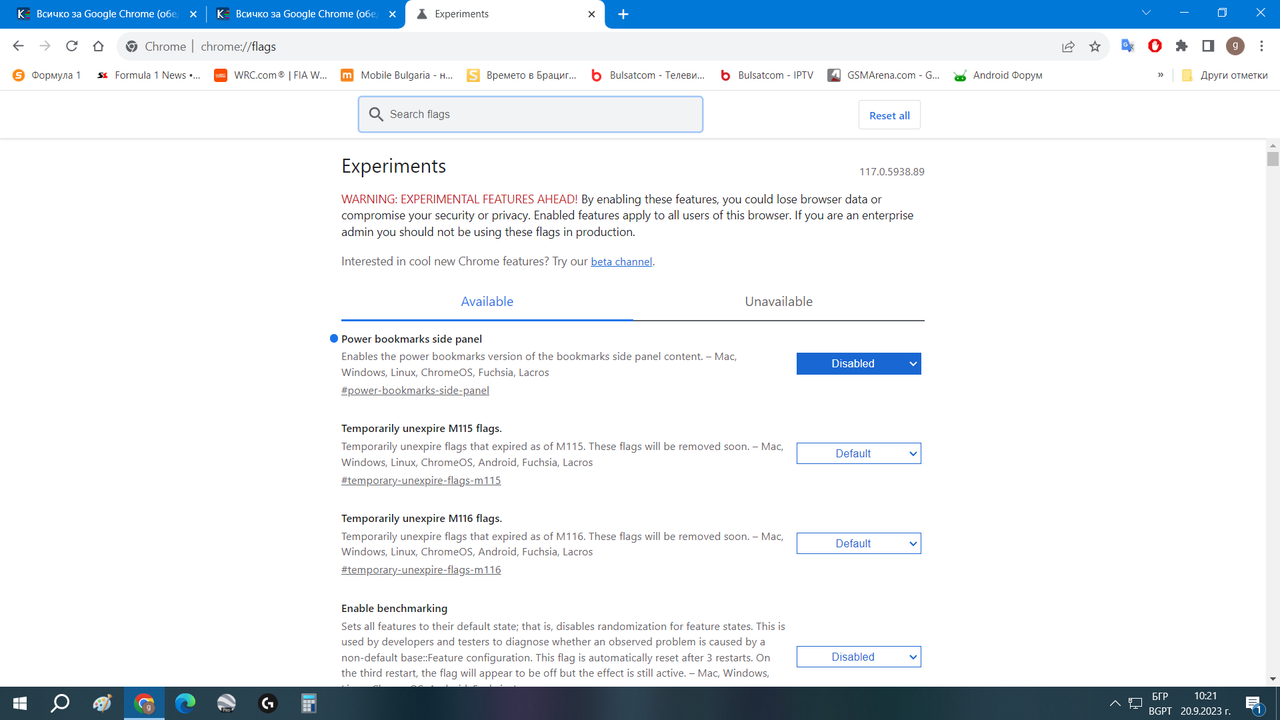Image resolution: width=1280 pixels, height=720 pixels.
Task: Bookmark this page with the star icon
Action: (x=1095, y=46)
